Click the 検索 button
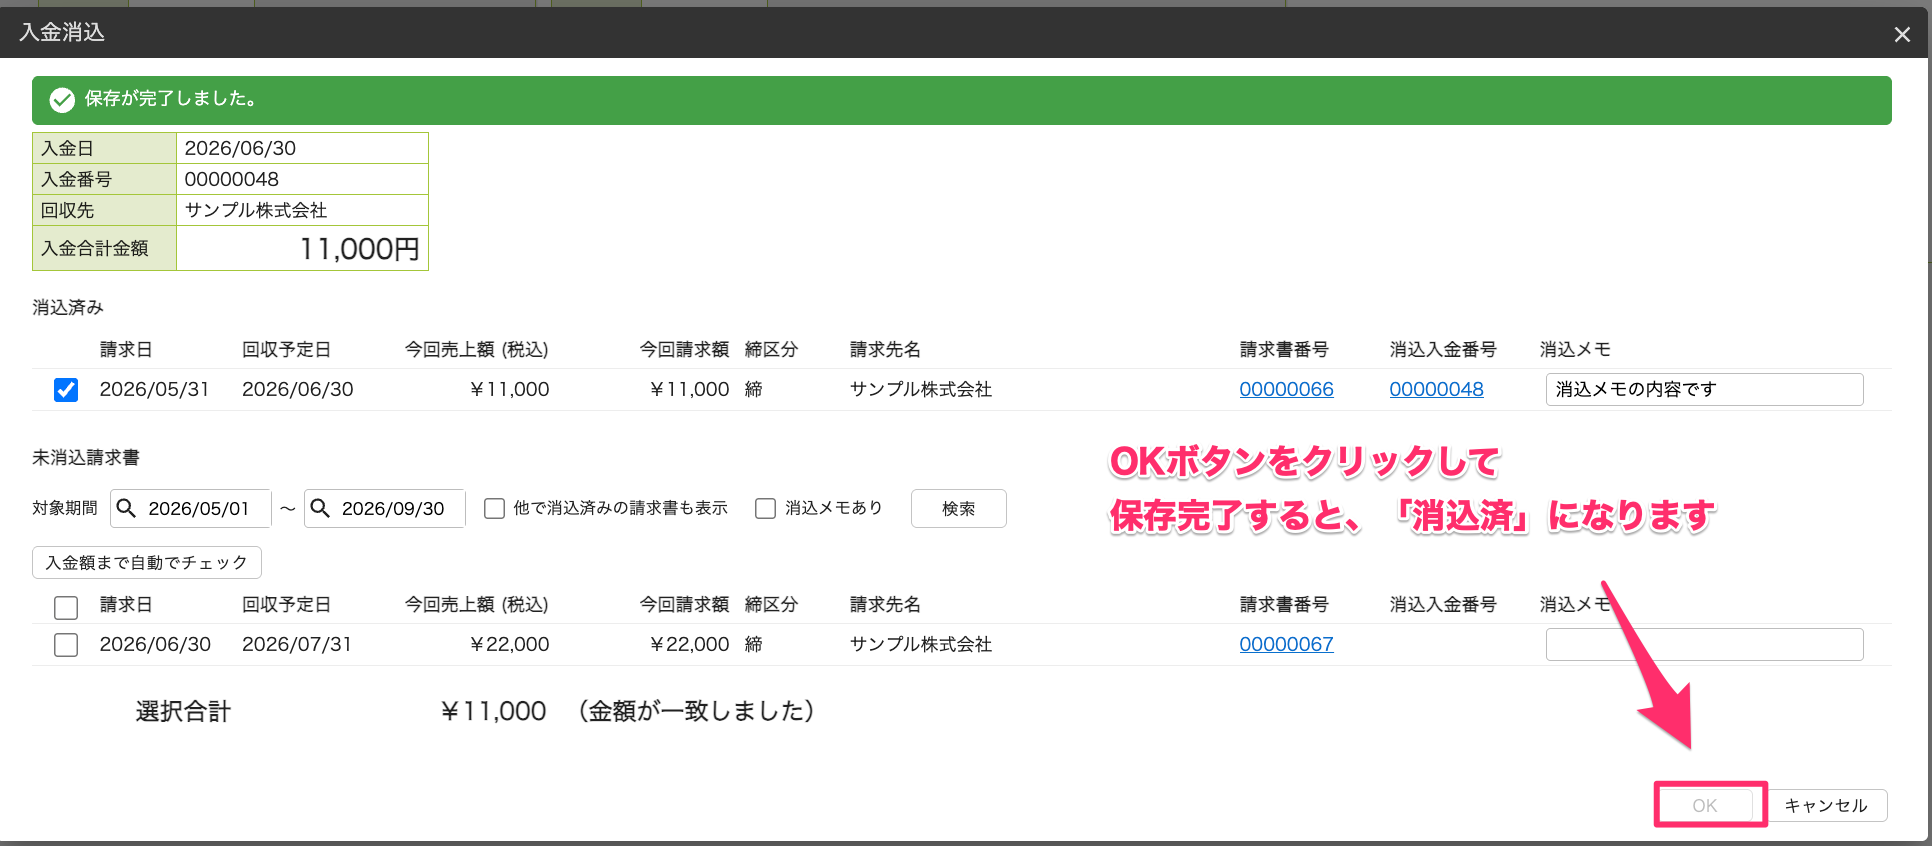1932x846 pixels. pyautogui.click(x=958, y=508)
